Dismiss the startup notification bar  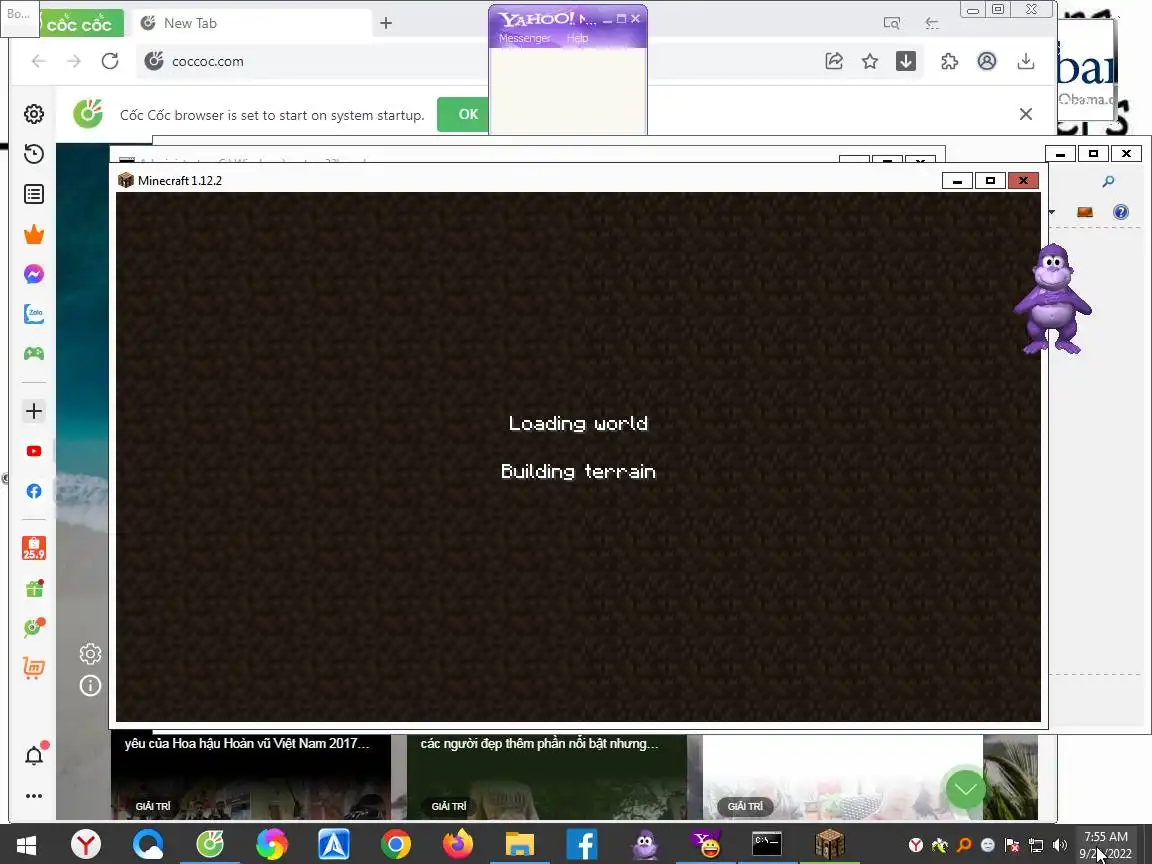[1026, 114]
